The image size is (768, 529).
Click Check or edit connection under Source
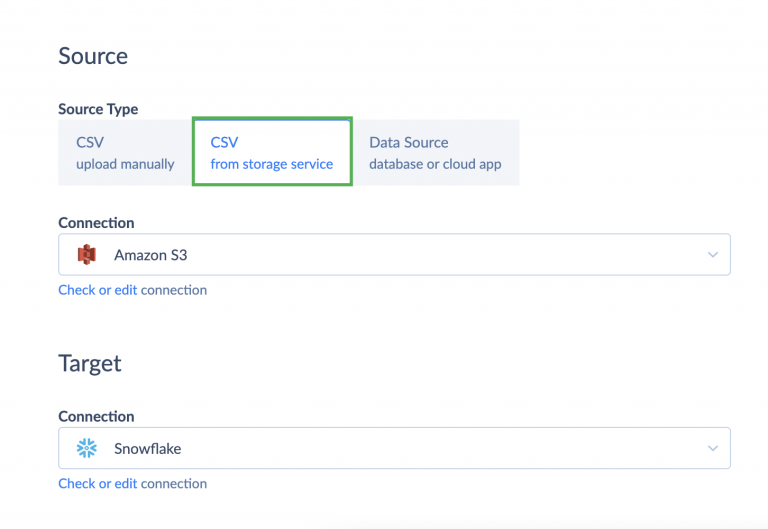coord(132,290)
